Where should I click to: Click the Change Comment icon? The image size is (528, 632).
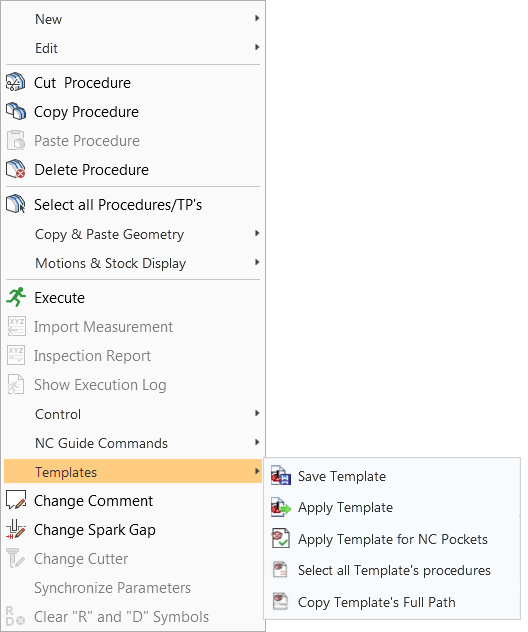pos(16,501)
